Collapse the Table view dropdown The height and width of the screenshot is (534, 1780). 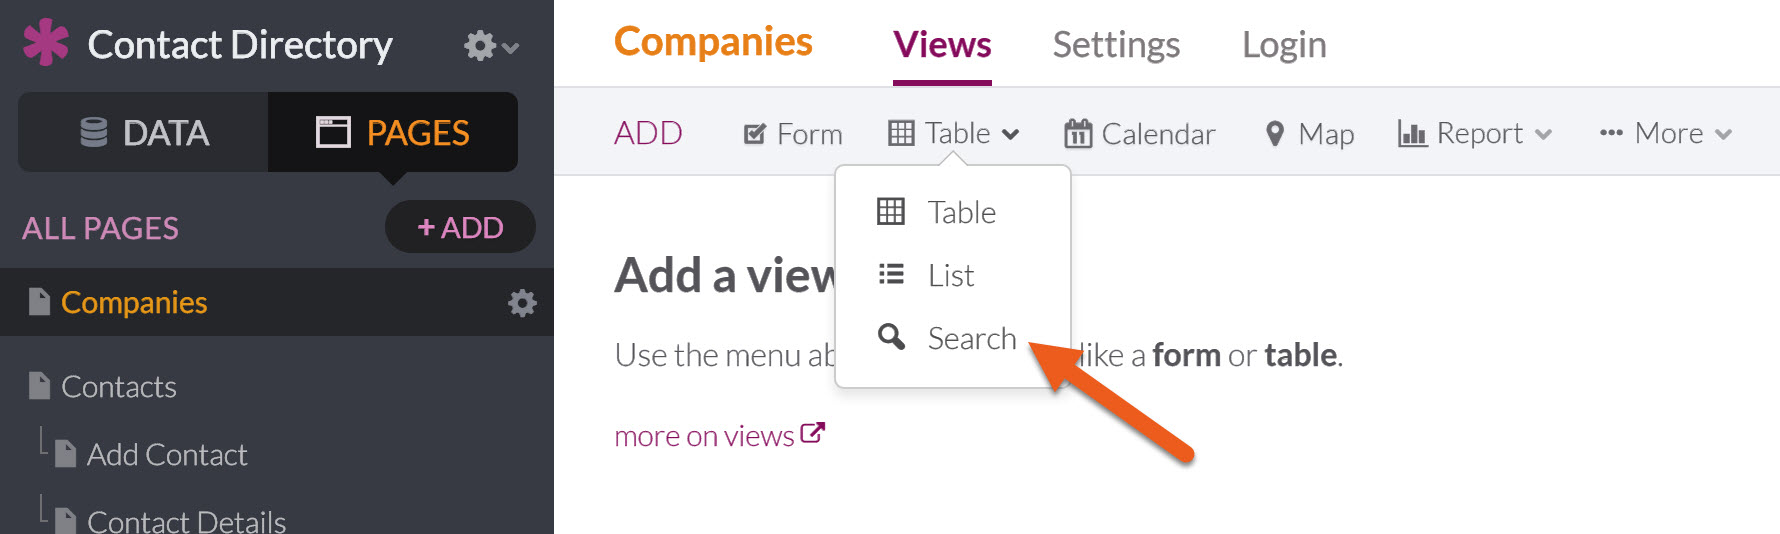pos(954,133)
